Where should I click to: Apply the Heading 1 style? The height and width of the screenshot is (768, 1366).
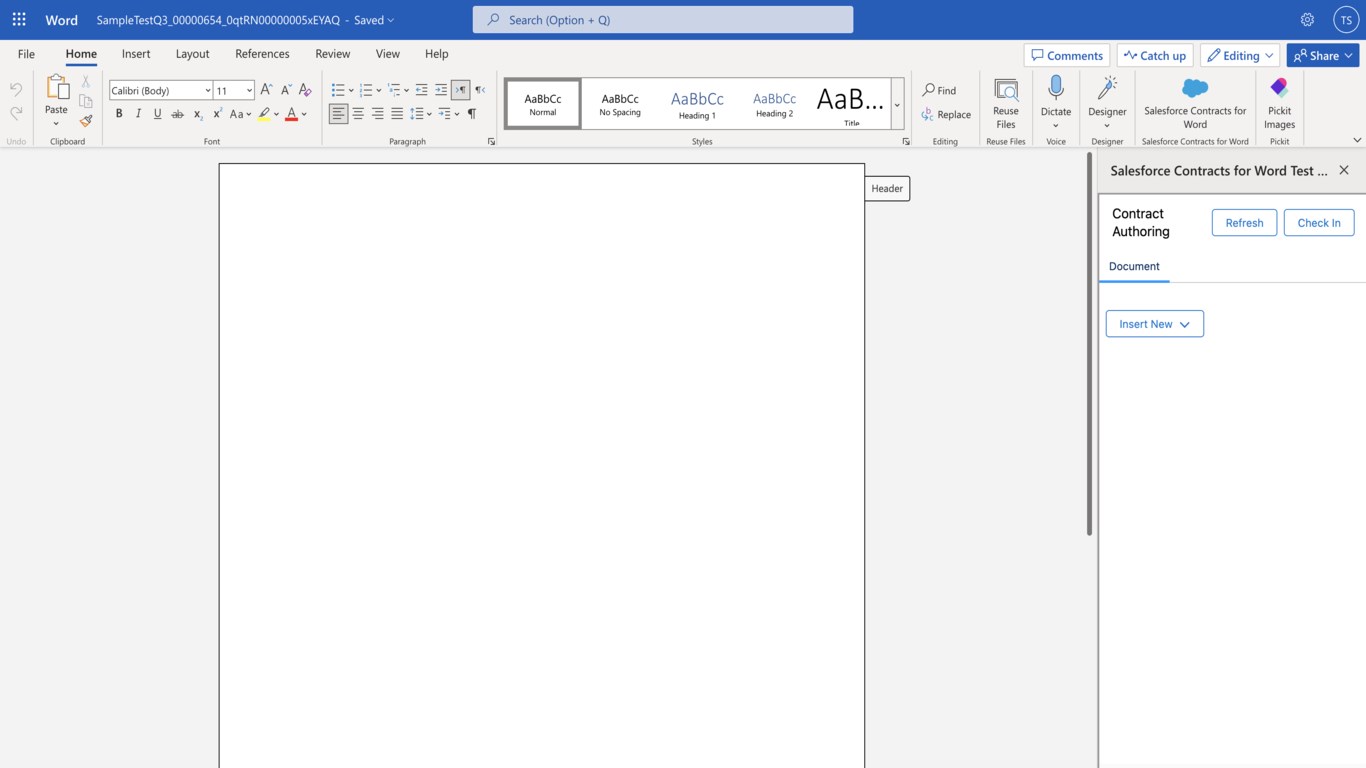pyautogui.click(x=697, y=104)
